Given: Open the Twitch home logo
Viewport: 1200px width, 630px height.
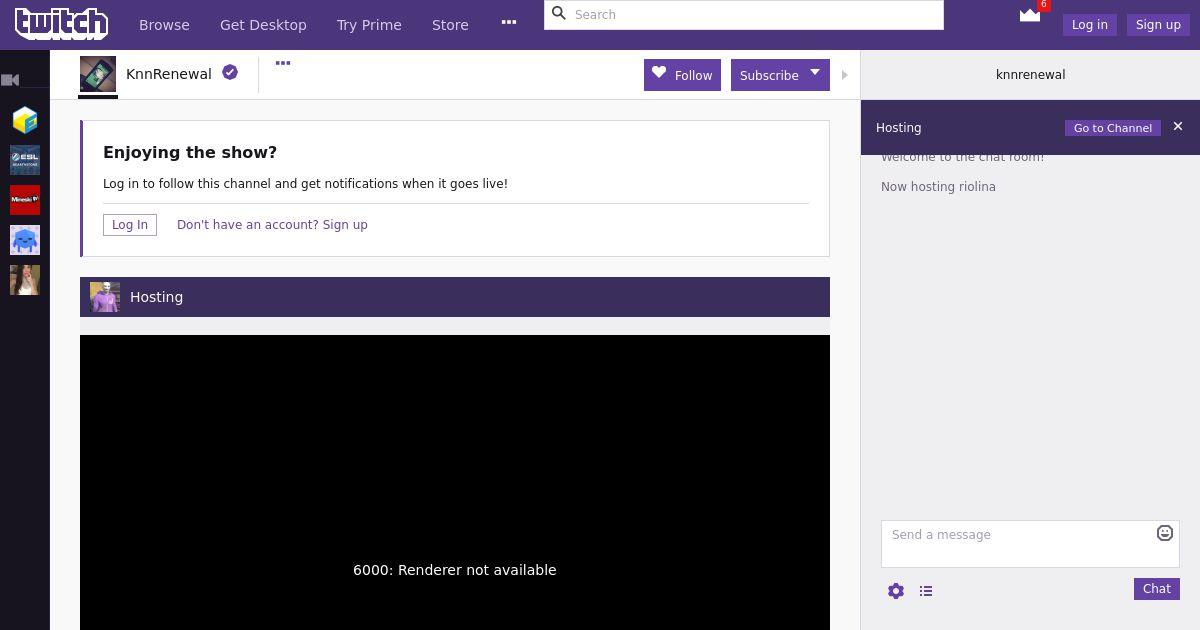Looking at the screenshot, I should [61, 23].
